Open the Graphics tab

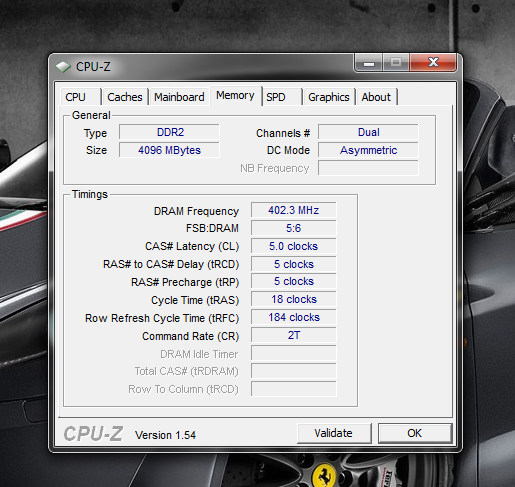(x=329, y=97)
